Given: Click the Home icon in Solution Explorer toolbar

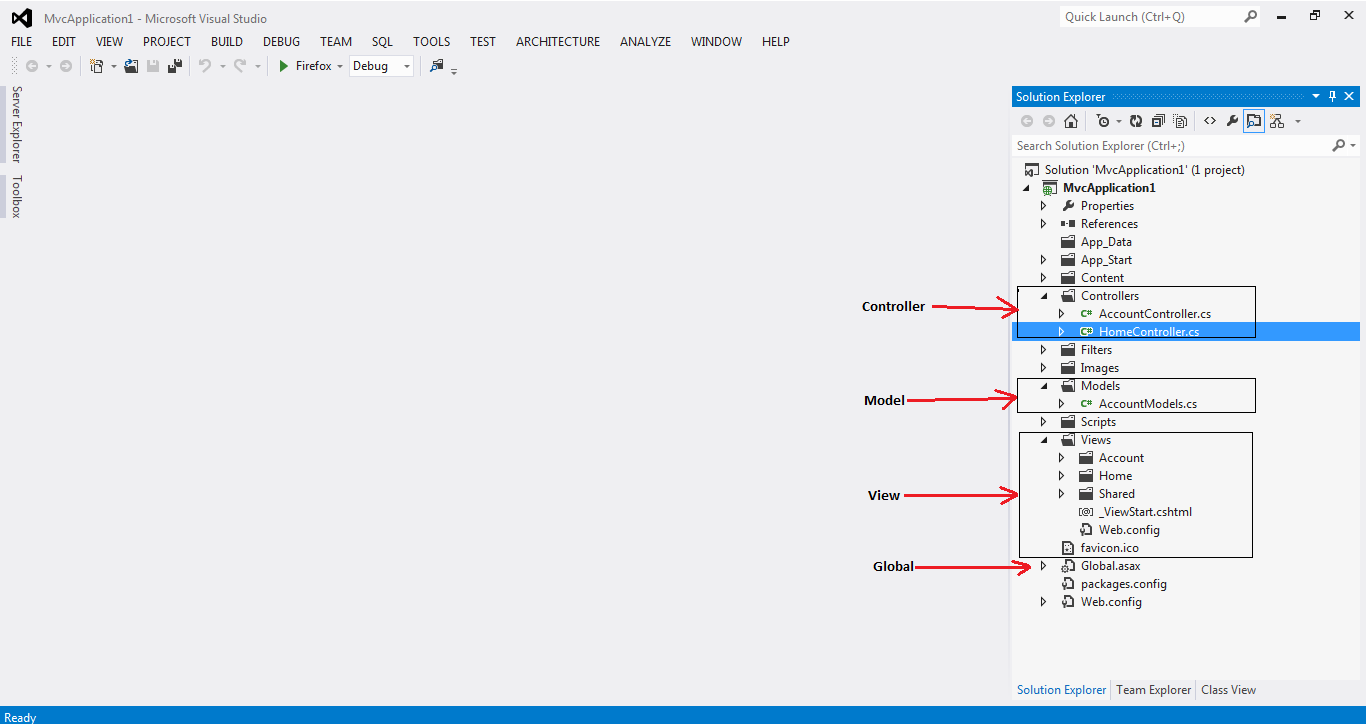Looking at the screenshot, I should click(1071, 120).
